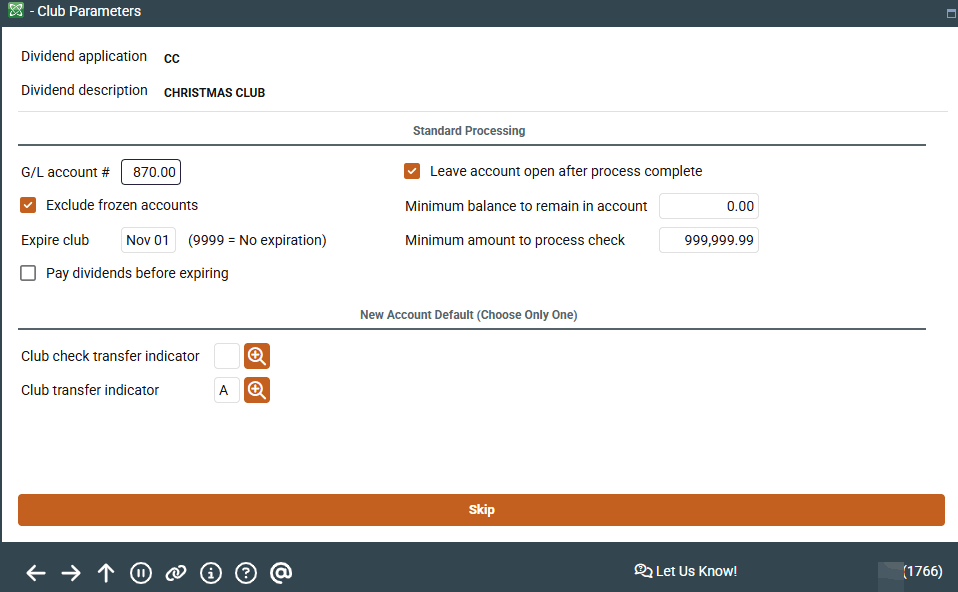Open help via question mark icon
The image size is (958, 592).
(x=246, y=573)
